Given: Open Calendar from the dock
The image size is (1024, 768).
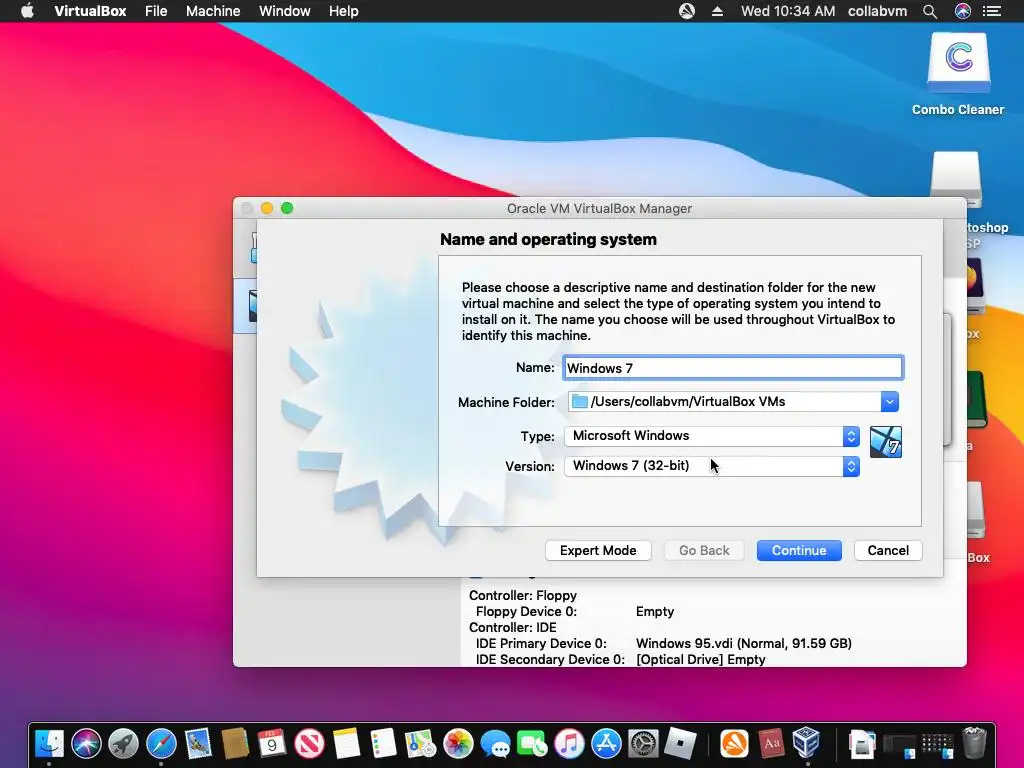Looking at the screenshot, I should point(272,743).
